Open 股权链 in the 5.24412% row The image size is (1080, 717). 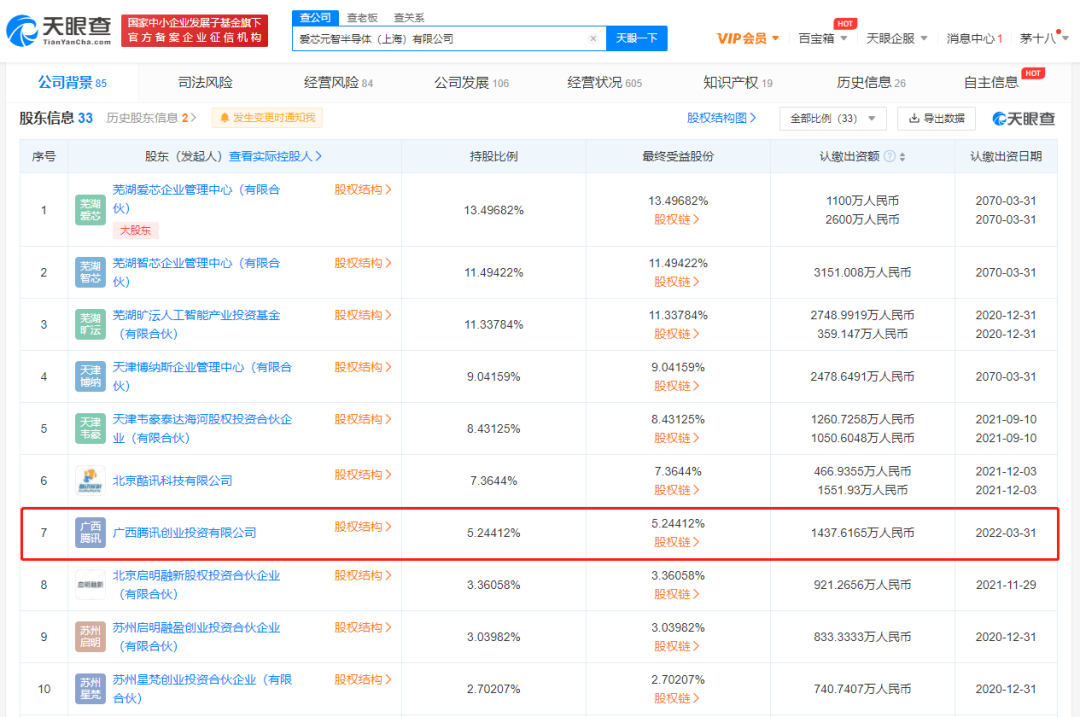(676, 542)
